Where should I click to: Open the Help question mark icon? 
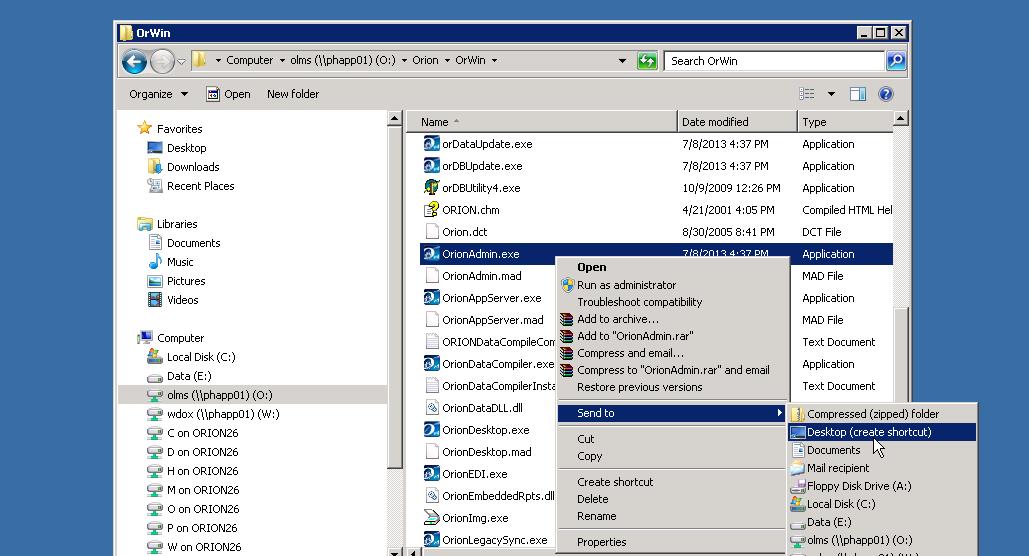point(885,94)
